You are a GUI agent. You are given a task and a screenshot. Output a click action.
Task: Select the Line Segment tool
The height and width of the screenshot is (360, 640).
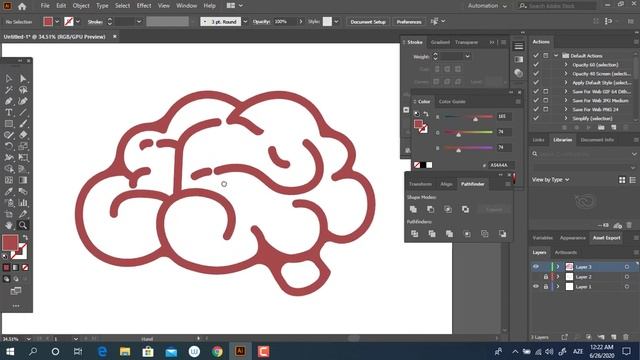coord(23,113)
